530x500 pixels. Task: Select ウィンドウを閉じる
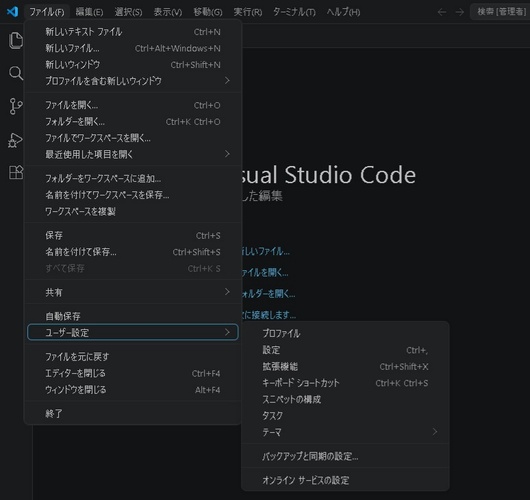(x=133, y=390)
